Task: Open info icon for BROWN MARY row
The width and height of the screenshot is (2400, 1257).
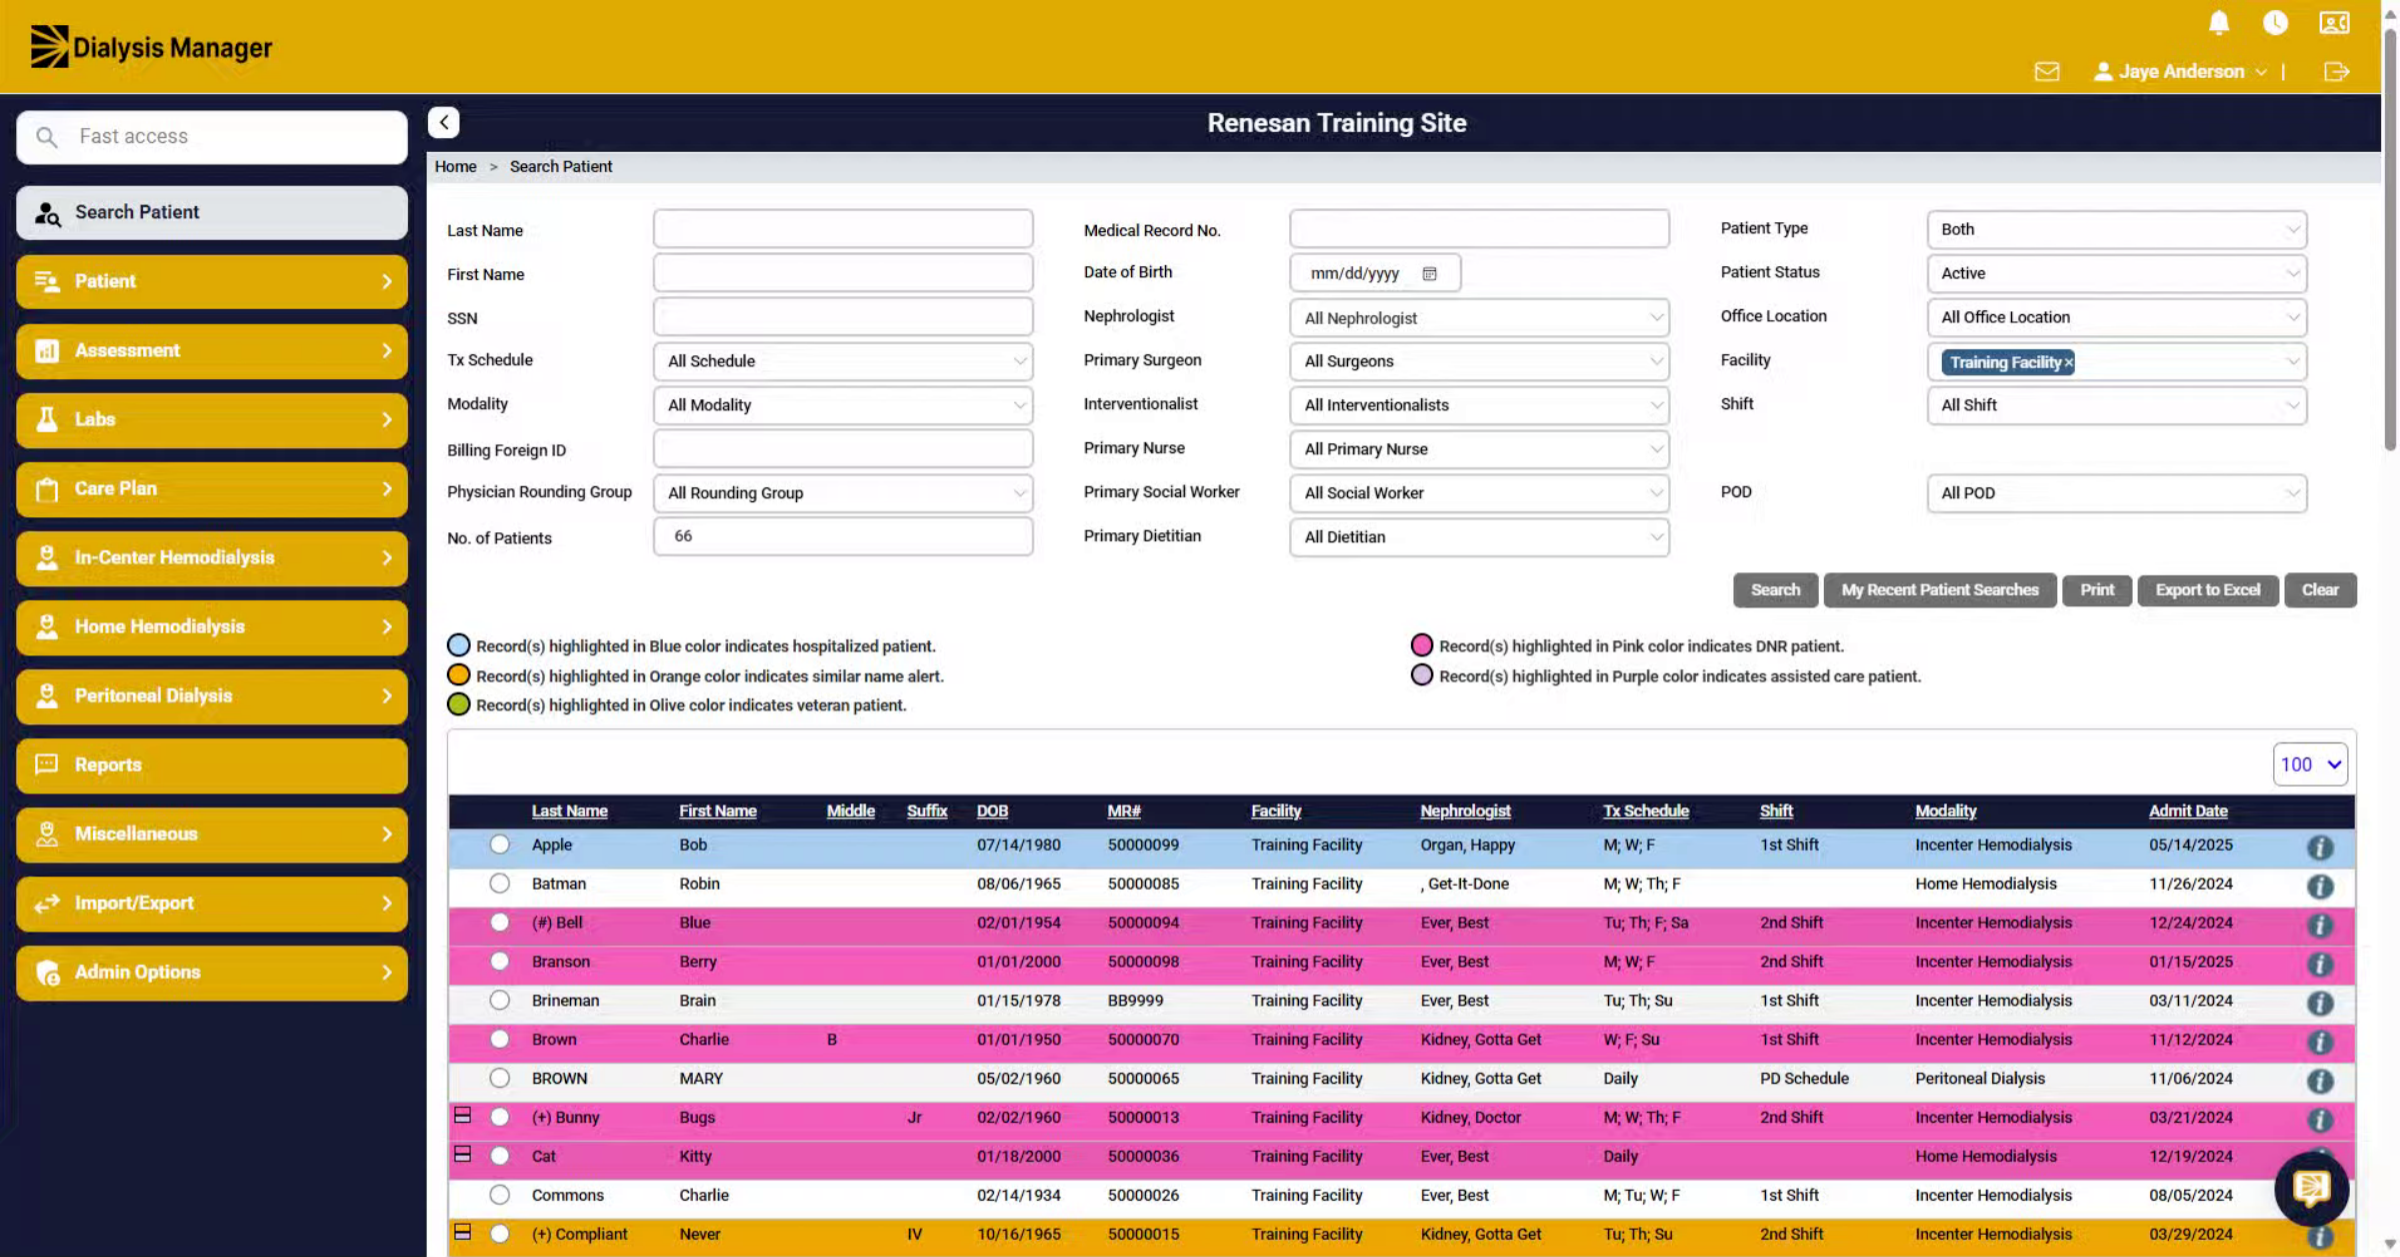Action: point(2320,1081)
